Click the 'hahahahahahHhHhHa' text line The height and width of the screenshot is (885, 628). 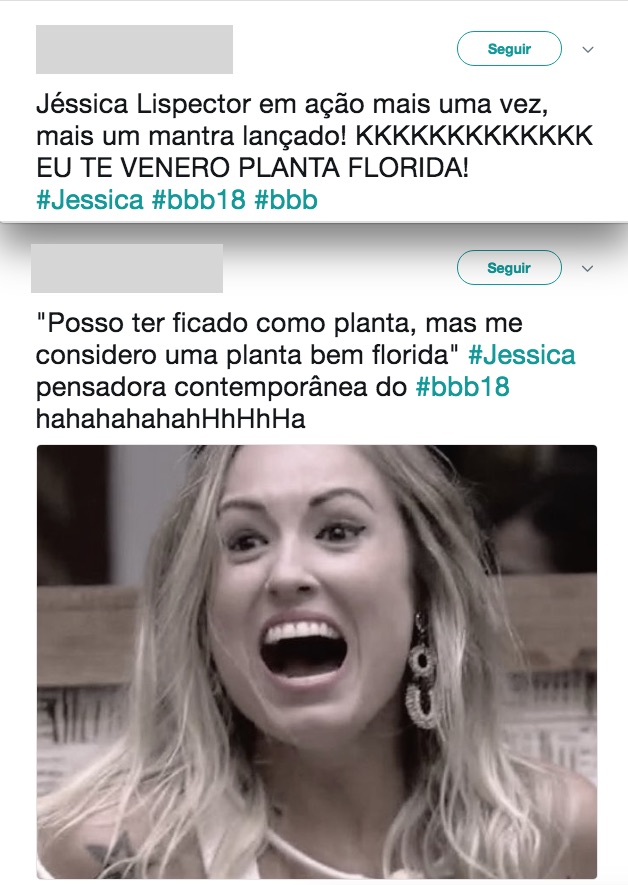click(x=171, y=419)
